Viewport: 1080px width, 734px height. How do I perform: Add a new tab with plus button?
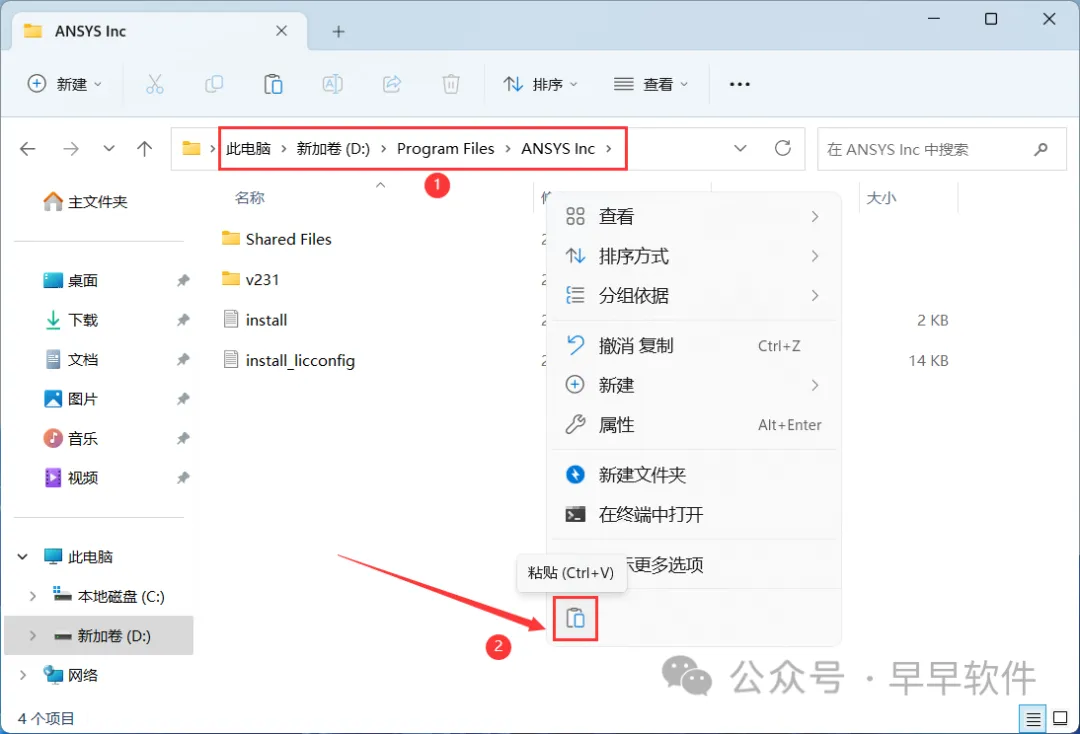click(x=338, y=31)
